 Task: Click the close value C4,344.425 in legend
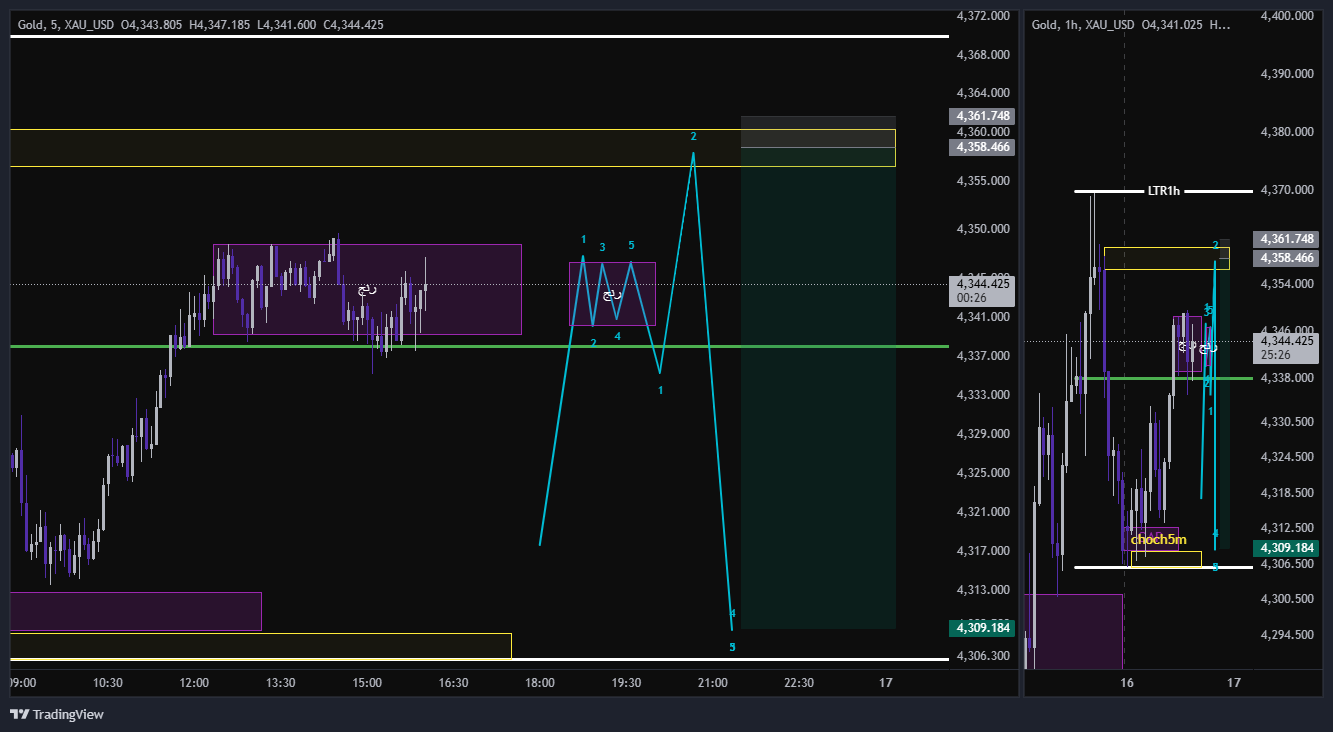pos(353,25)
